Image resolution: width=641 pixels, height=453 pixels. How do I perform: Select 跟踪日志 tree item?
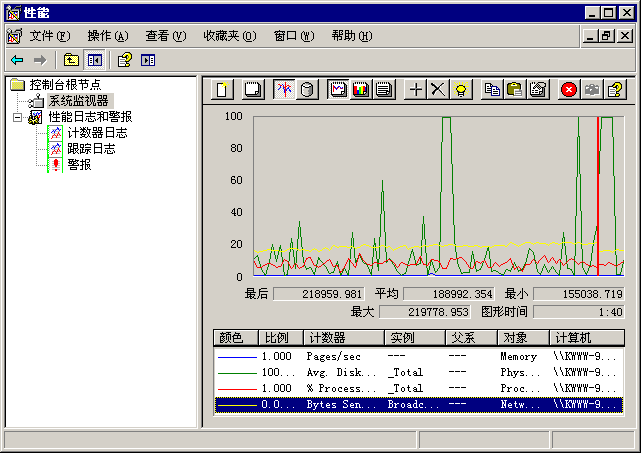click(x=91, y=149)
